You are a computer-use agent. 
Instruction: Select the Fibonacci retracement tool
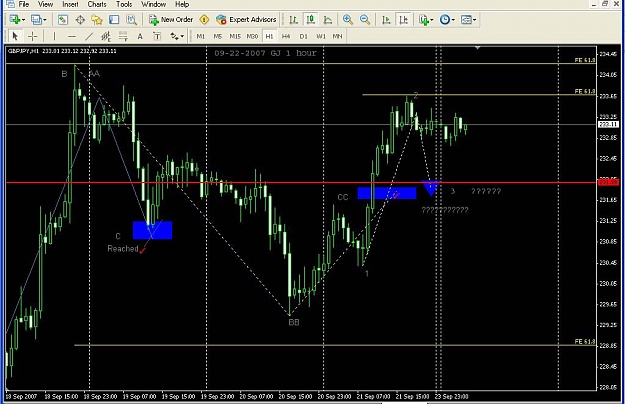click(123, 36)
